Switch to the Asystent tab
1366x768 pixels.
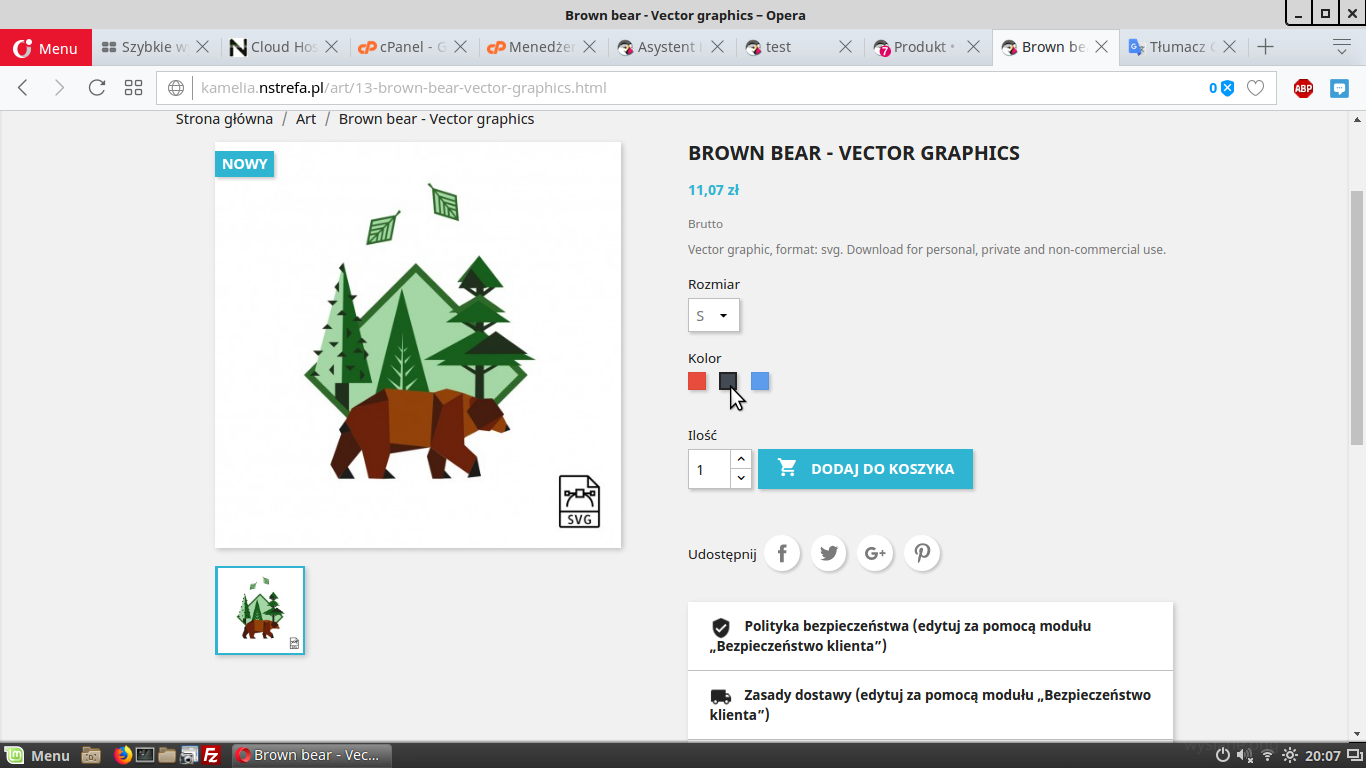coord(659,47)
